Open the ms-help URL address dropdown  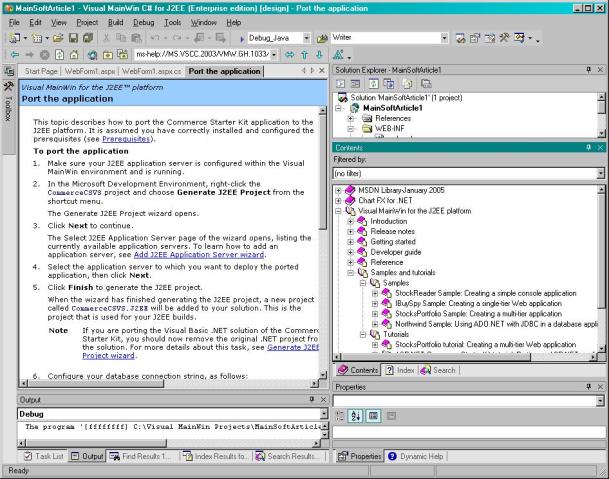pyautogui.click(x=274, y=54)
